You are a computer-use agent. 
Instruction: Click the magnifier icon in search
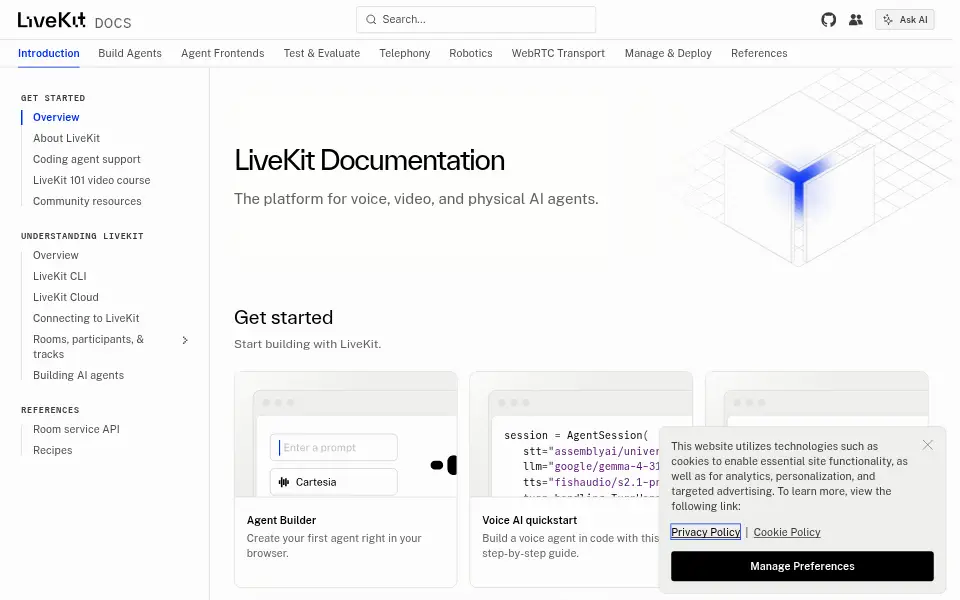(x=371, y=20)
